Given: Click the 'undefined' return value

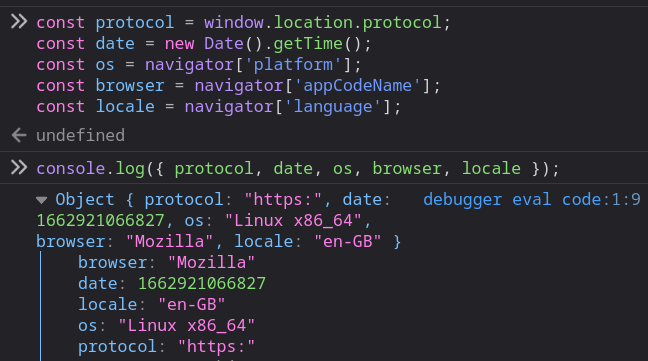Looking at the screenshot, I should (x=81, y=135).
